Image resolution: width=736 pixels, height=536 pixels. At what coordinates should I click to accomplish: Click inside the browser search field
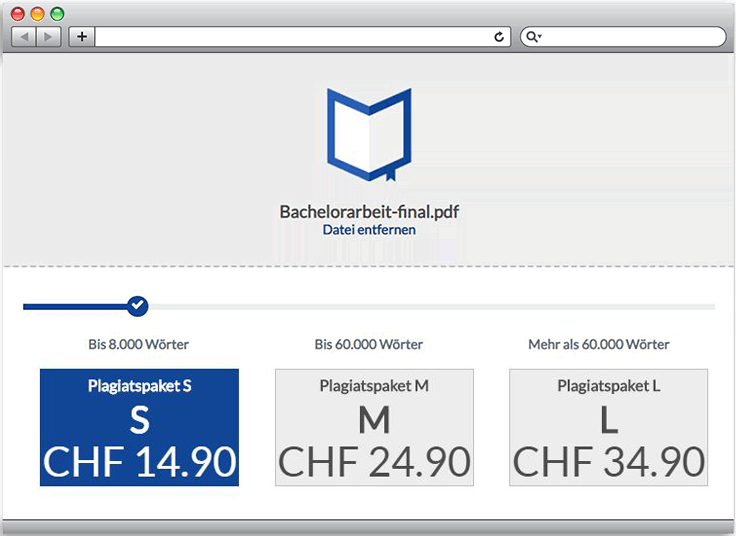tap(630, 37)
